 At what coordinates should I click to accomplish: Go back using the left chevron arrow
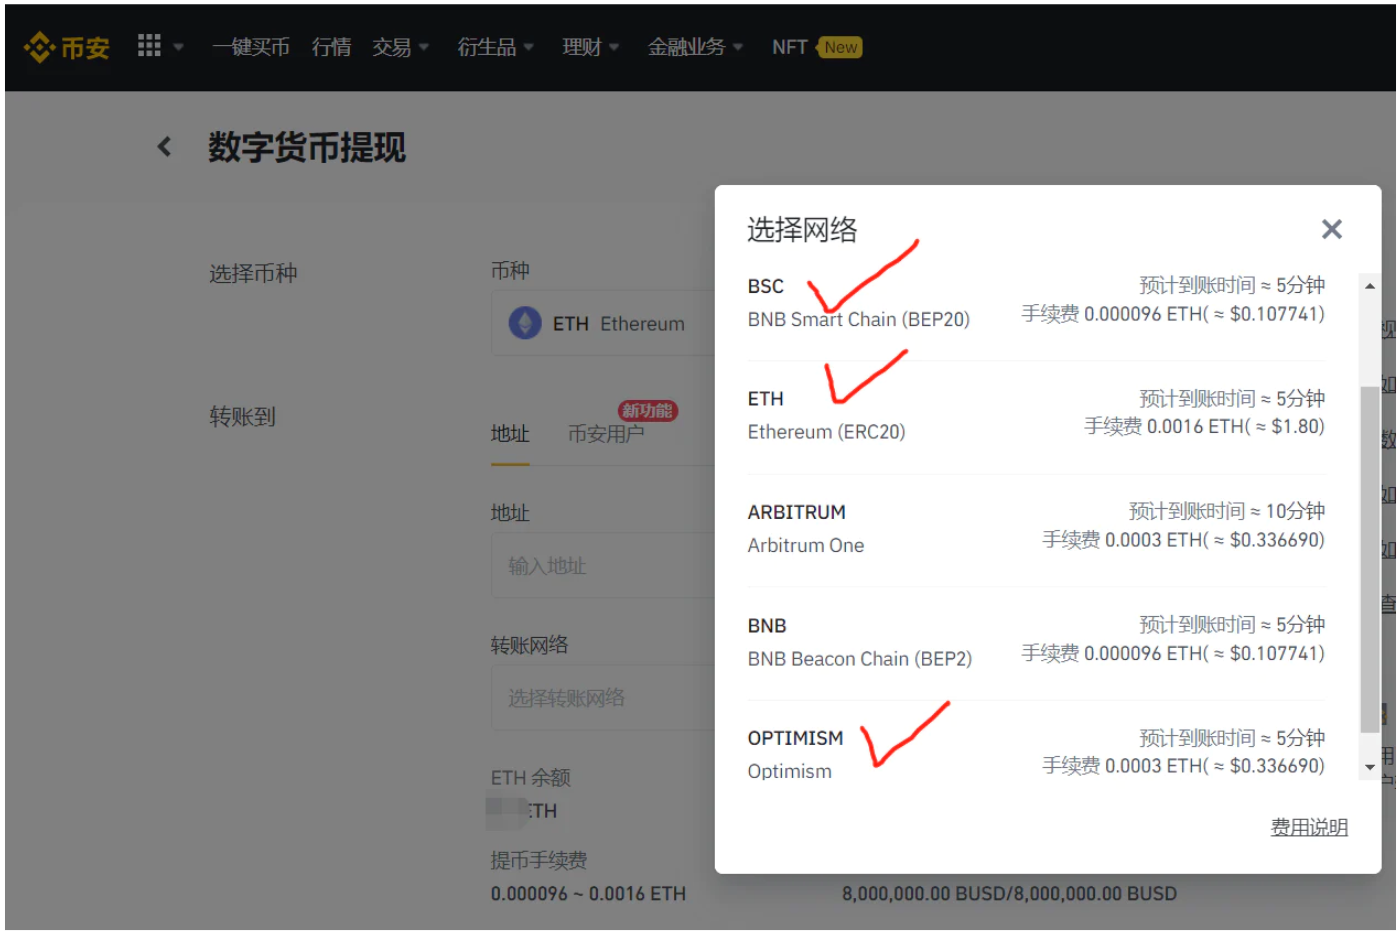pos(165,147)
